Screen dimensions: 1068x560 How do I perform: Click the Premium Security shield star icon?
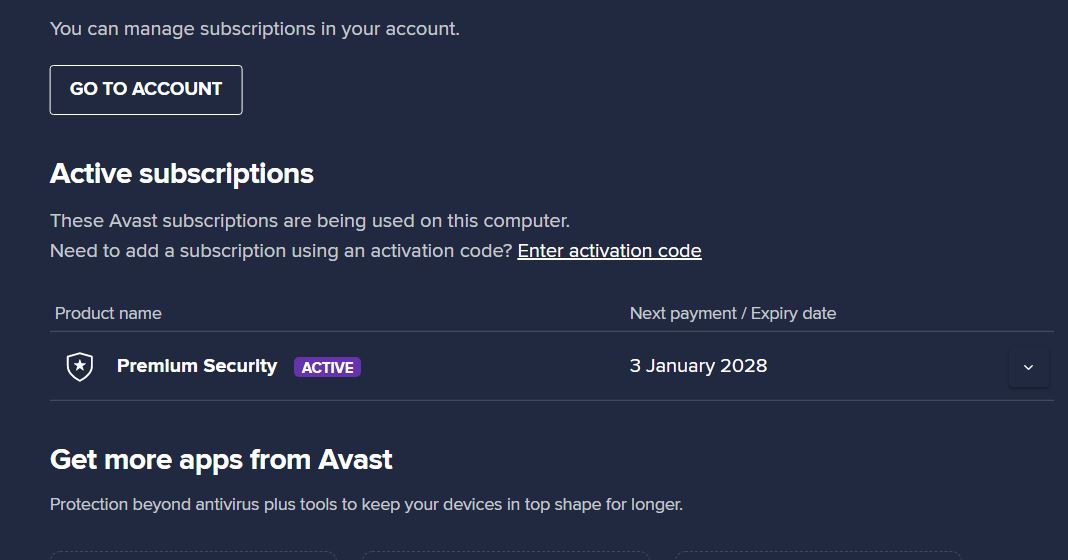[x=80, y=367]
